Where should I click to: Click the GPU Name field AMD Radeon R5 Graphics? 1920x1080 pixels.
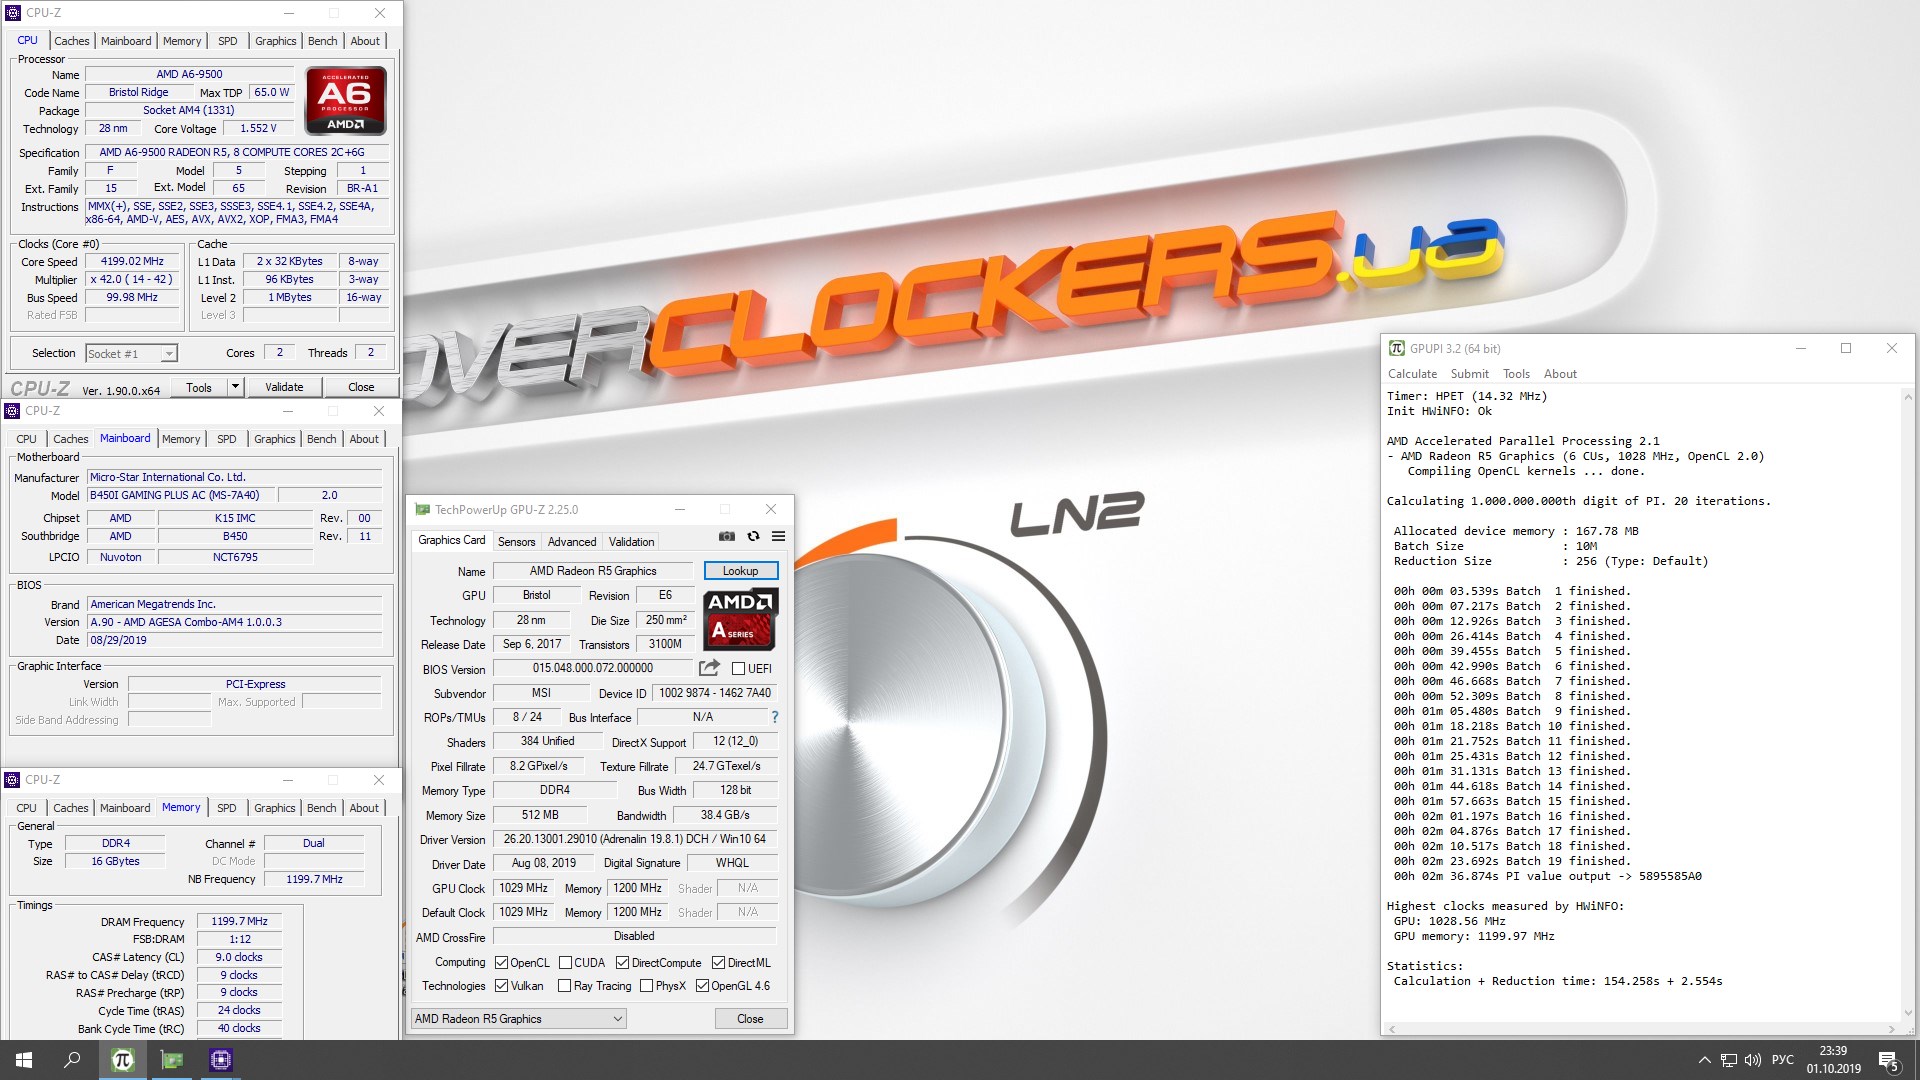point(593,571)
